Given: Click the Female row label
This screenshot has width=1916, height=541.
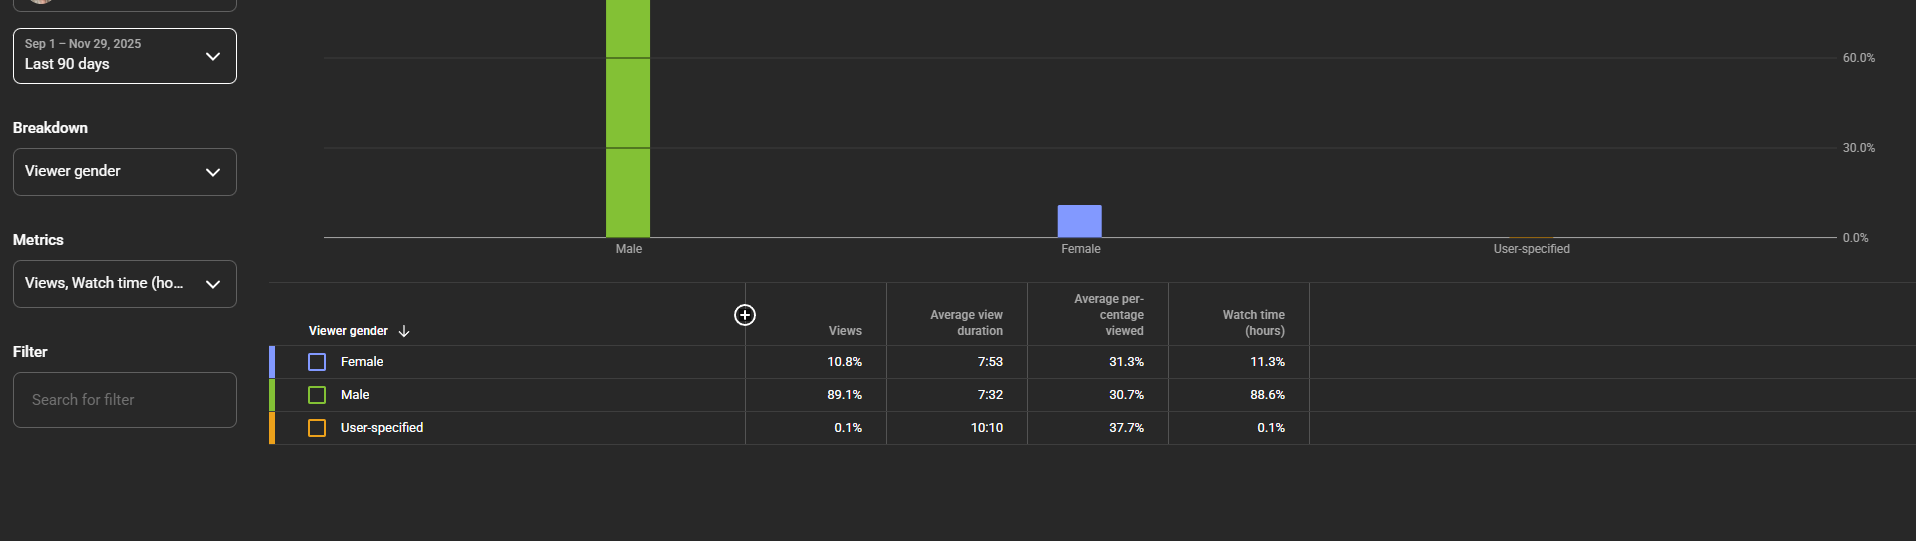Looking at the screenshot, I should click(x=362, y=362).
